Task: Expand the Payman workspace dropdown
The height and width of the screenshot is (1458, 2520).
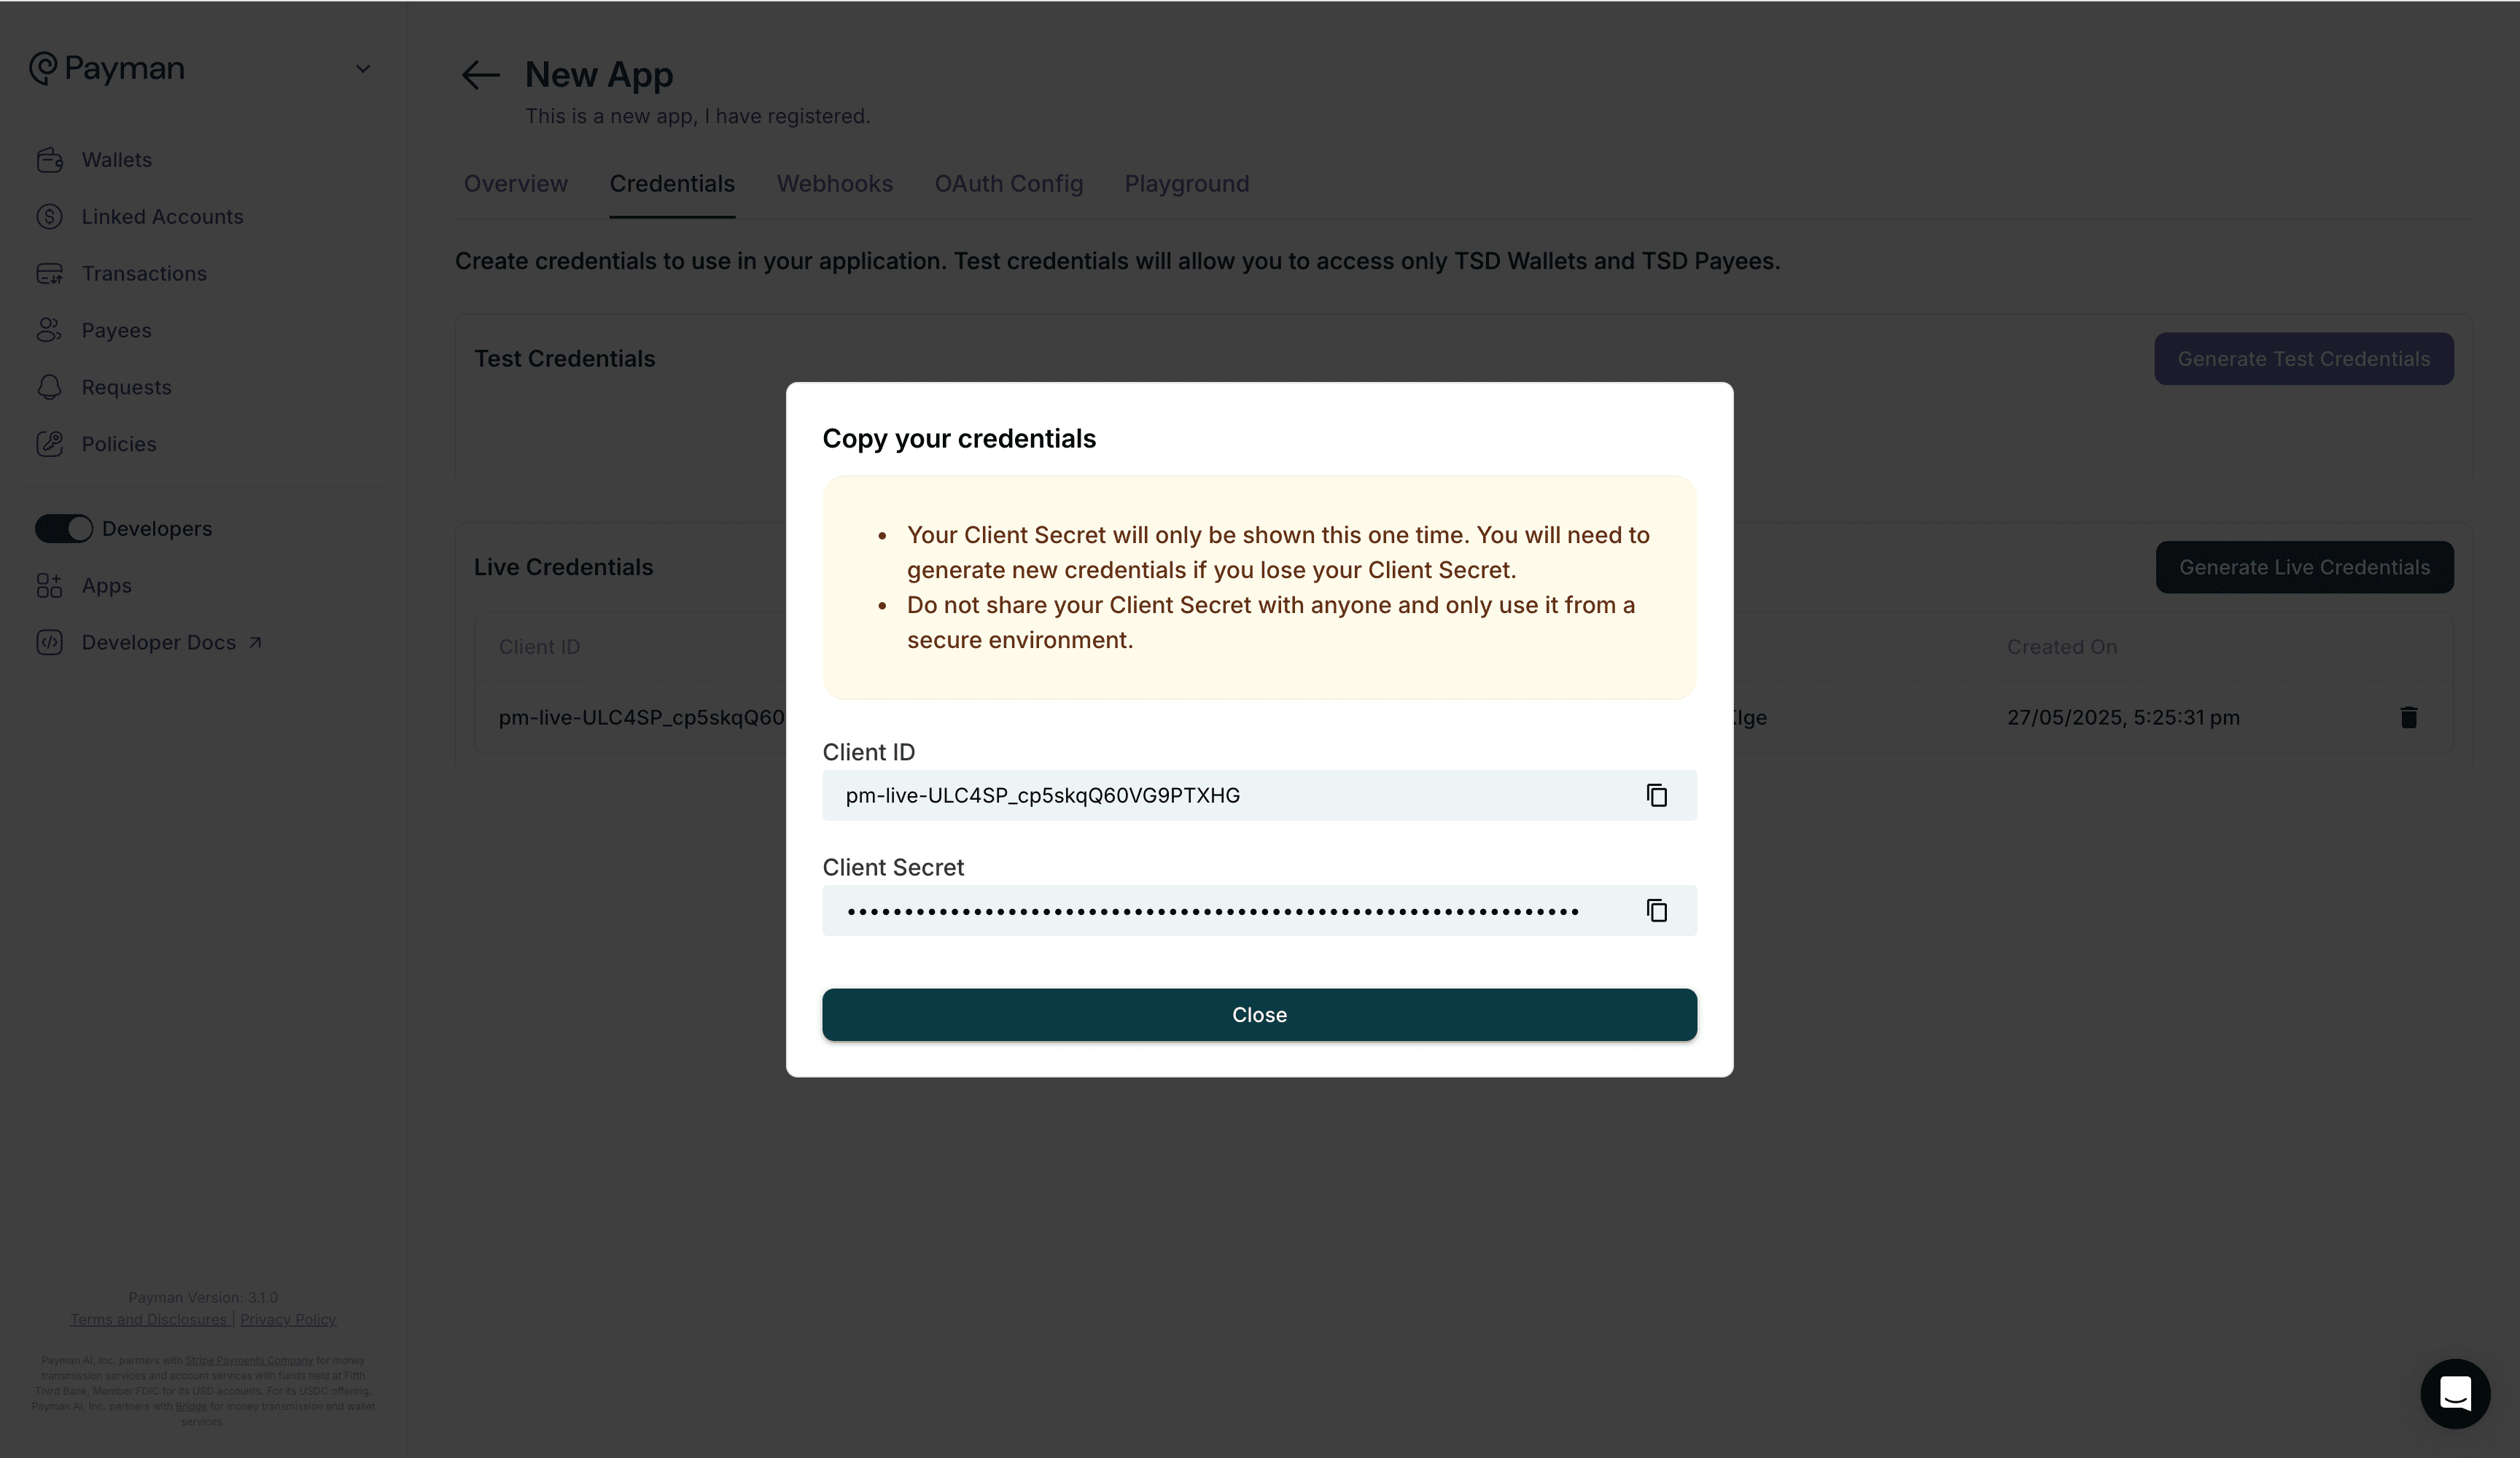Action: click(363, 68)
